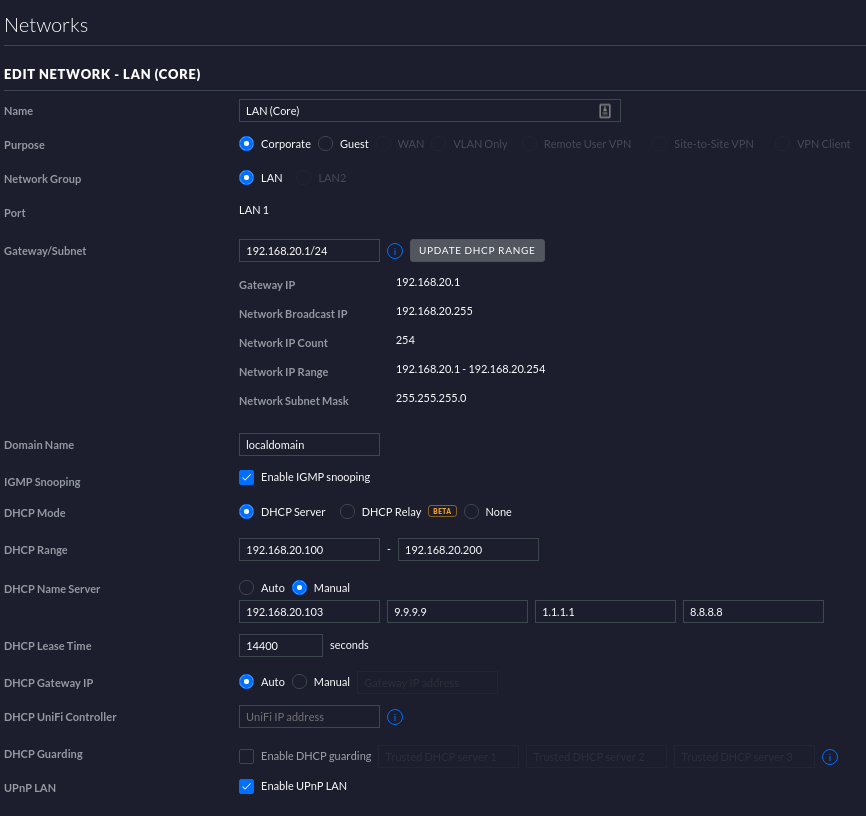866x816 pixels.
Task: Select the Corporate purpose radio button
Action: pos(247,144)
